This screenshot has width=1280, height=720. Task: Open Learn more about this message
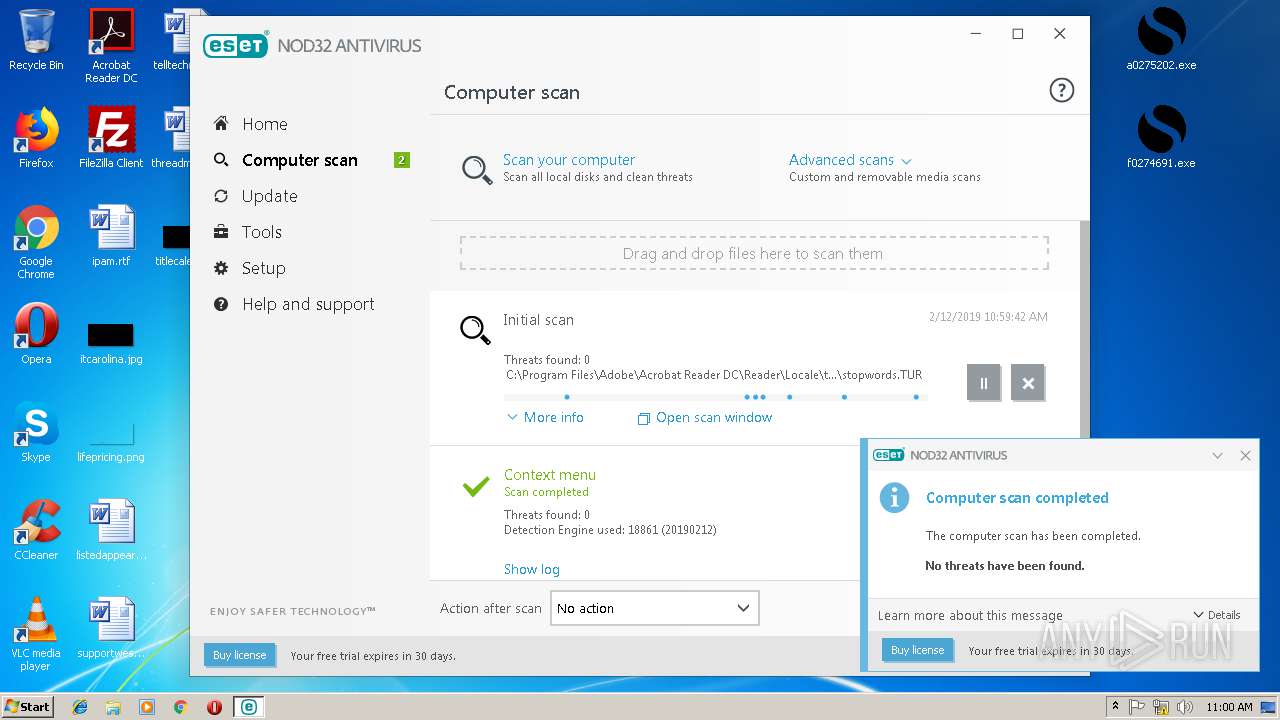pos(970,615)
